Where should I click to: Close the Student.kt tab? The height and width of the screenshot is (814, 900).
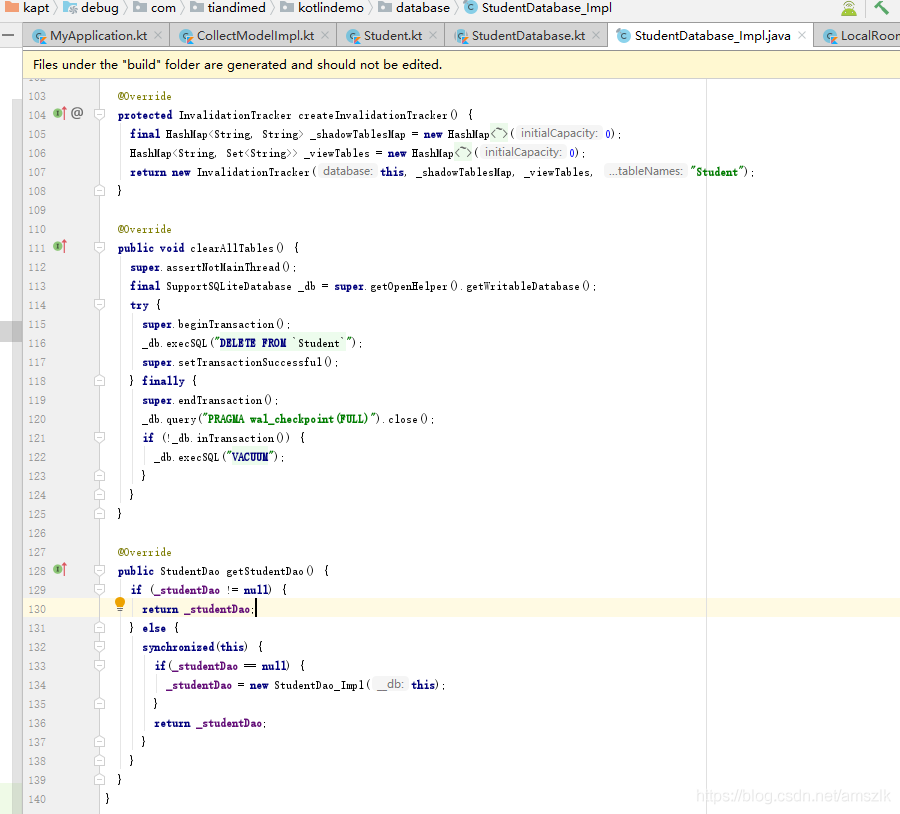(x=433, y=36)
